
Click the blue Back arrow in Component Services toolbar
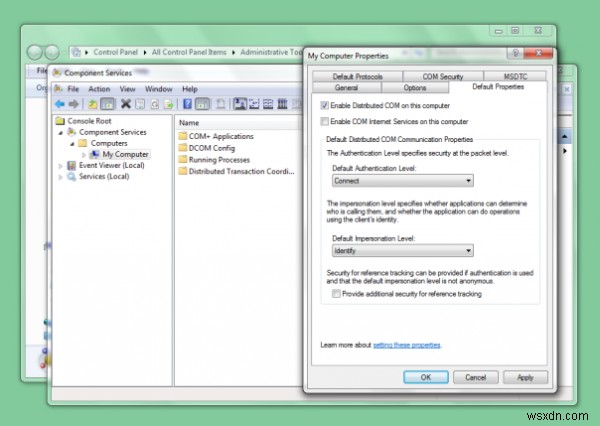click(x=59, y=104)
